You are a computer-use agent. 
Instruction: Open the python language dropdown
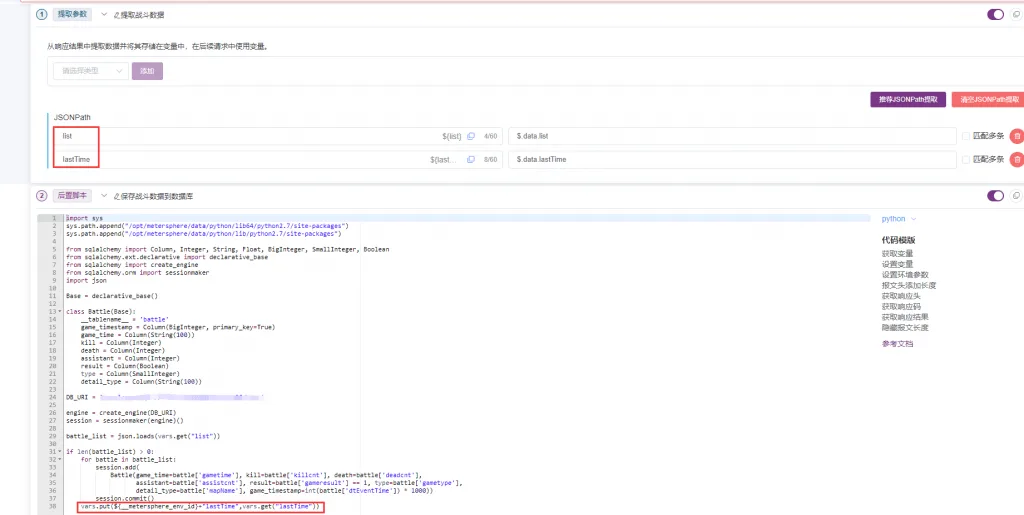(x=899, y=219)
